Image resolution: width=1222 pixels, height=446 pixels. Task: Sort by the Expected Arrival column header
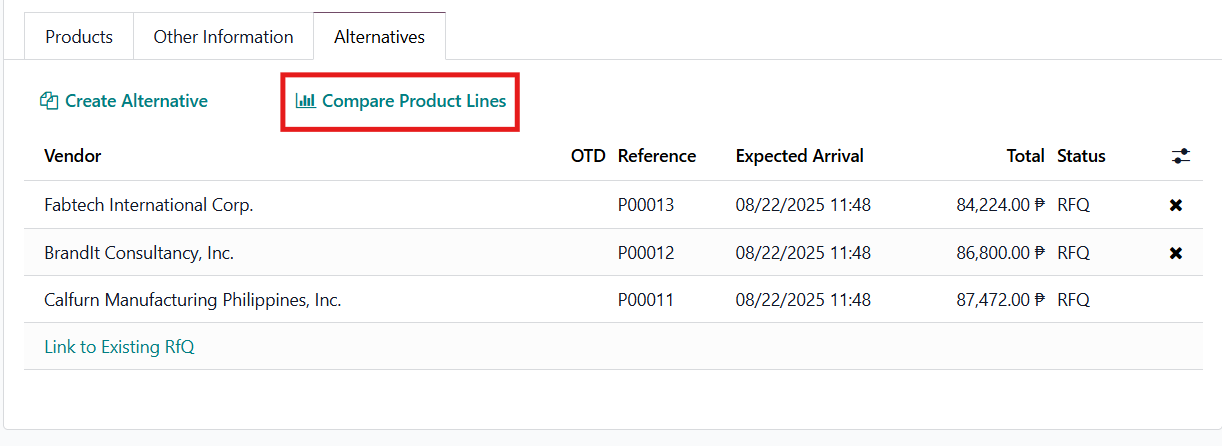pyautogui.click(x=799, y=156)
